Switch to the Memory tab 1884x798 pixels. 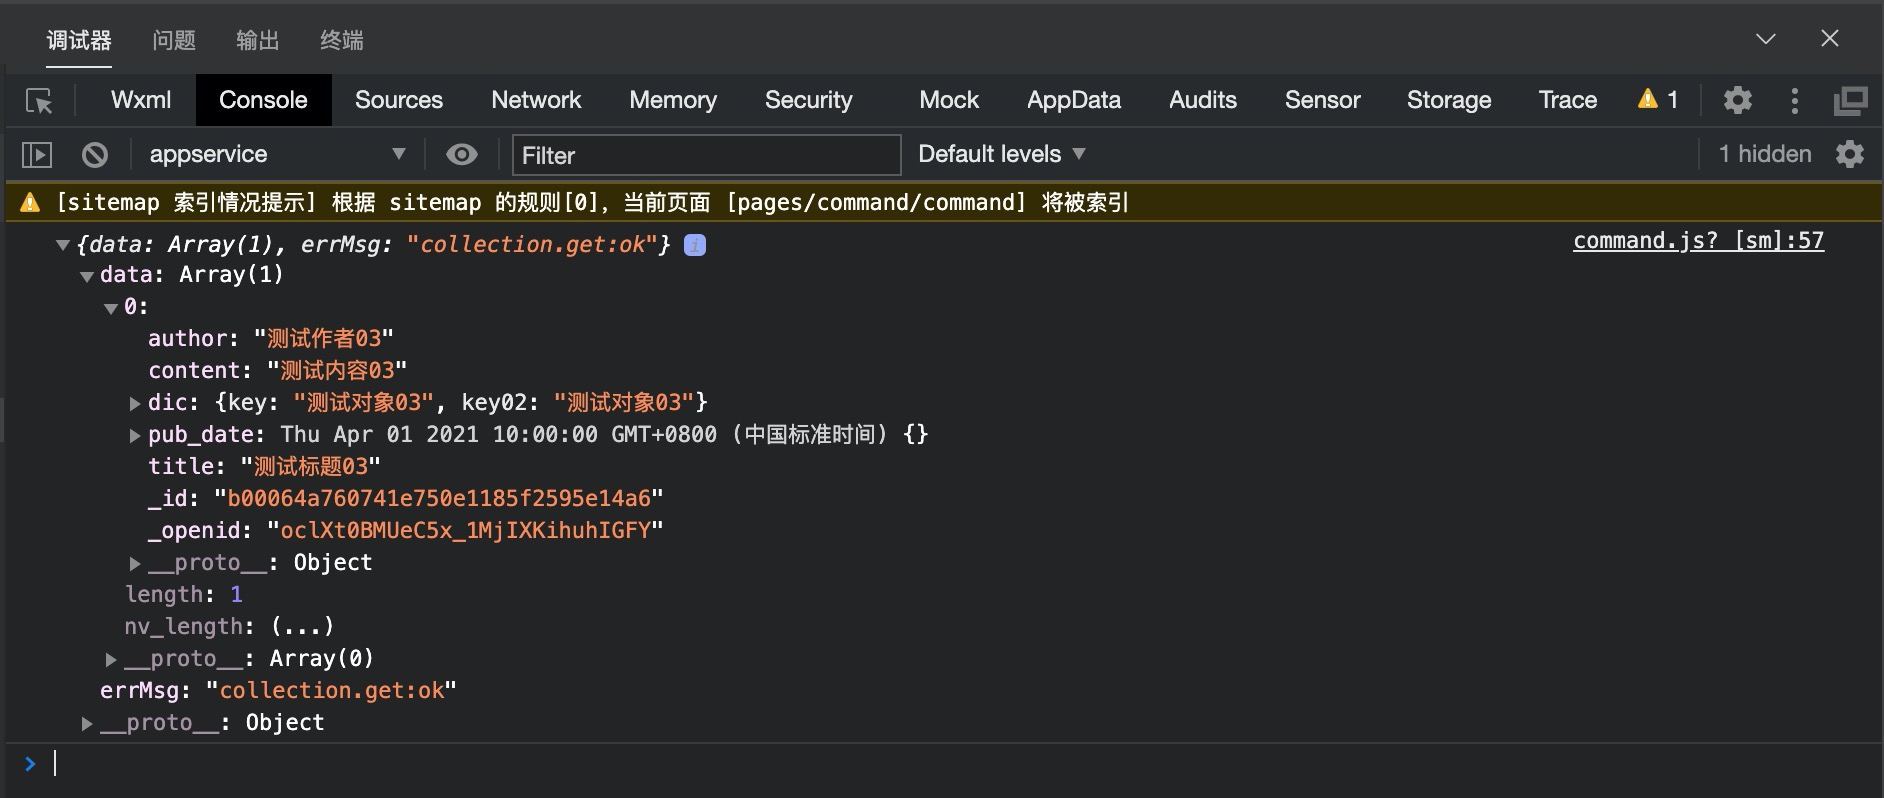673,100
